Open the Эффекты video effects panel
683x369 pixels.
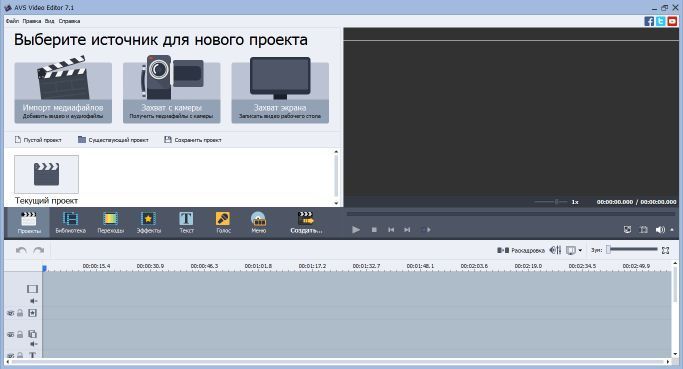[x=149, y=223]
